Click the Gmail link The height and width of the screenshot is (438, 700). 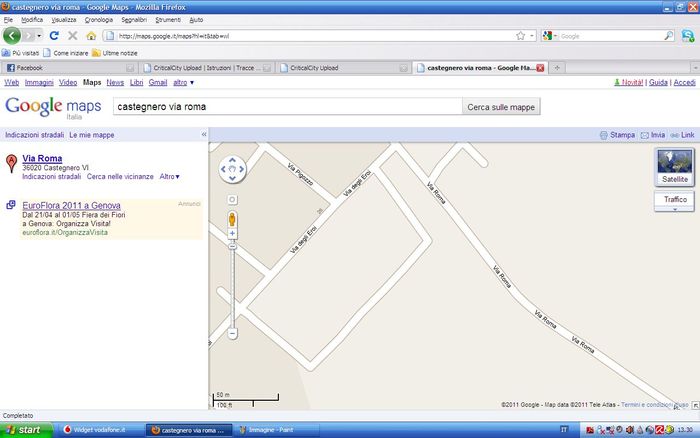(158, 82)
